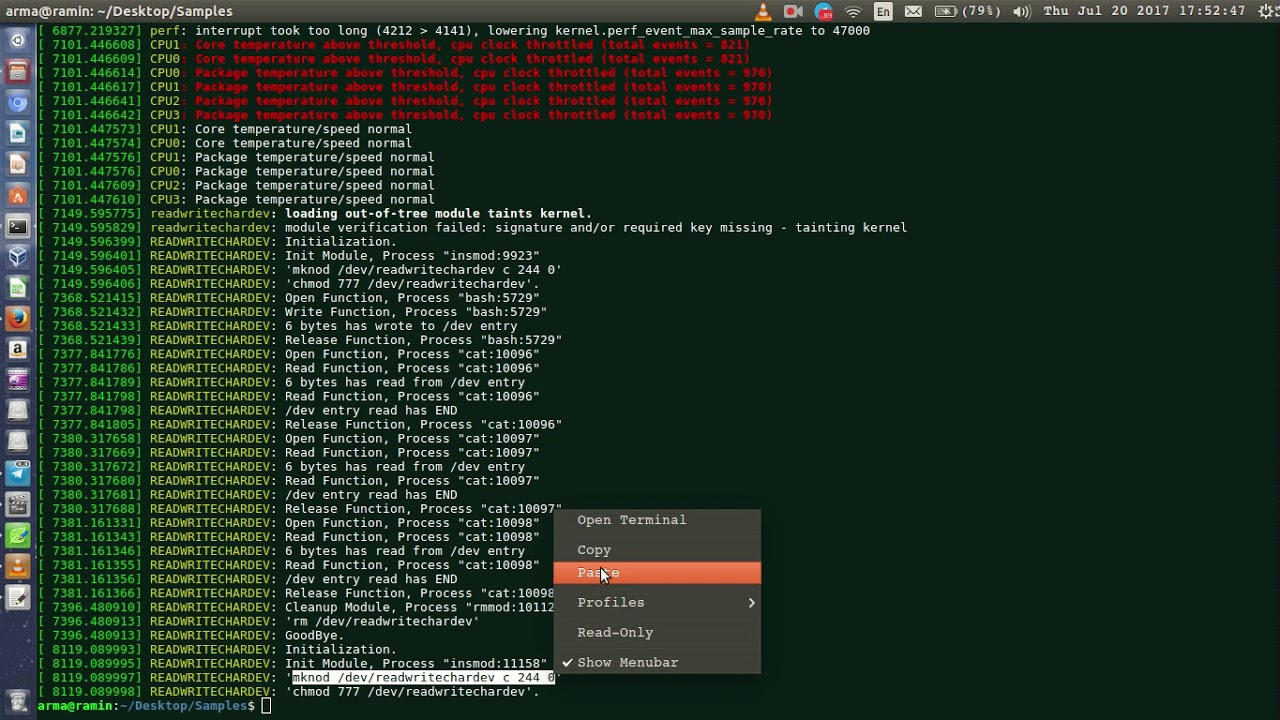This screenshot has height=720, width=1280.
Task: Open the Wi-Fi network indicator
Action: pyautogui.click(x=853, y=11)
